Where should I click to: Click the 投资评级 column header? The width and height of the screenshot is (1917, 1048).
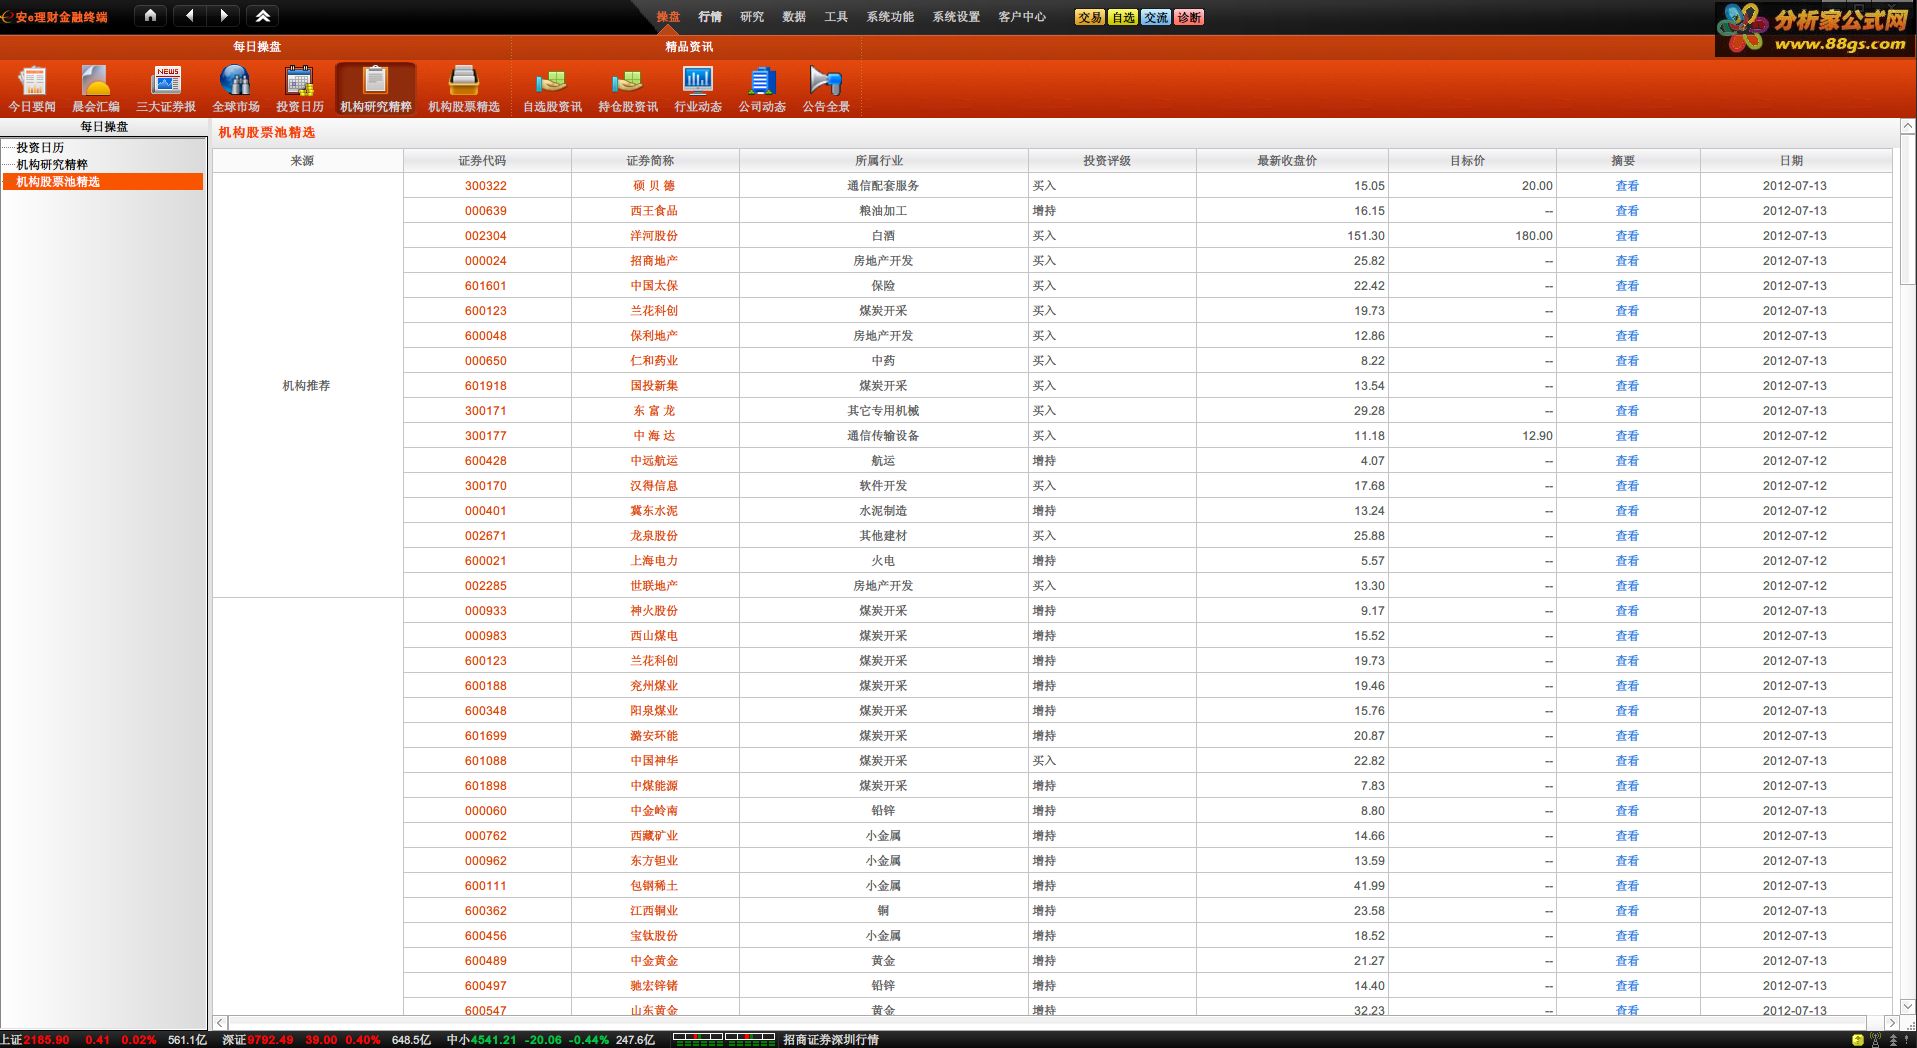tap(1112, 160)
